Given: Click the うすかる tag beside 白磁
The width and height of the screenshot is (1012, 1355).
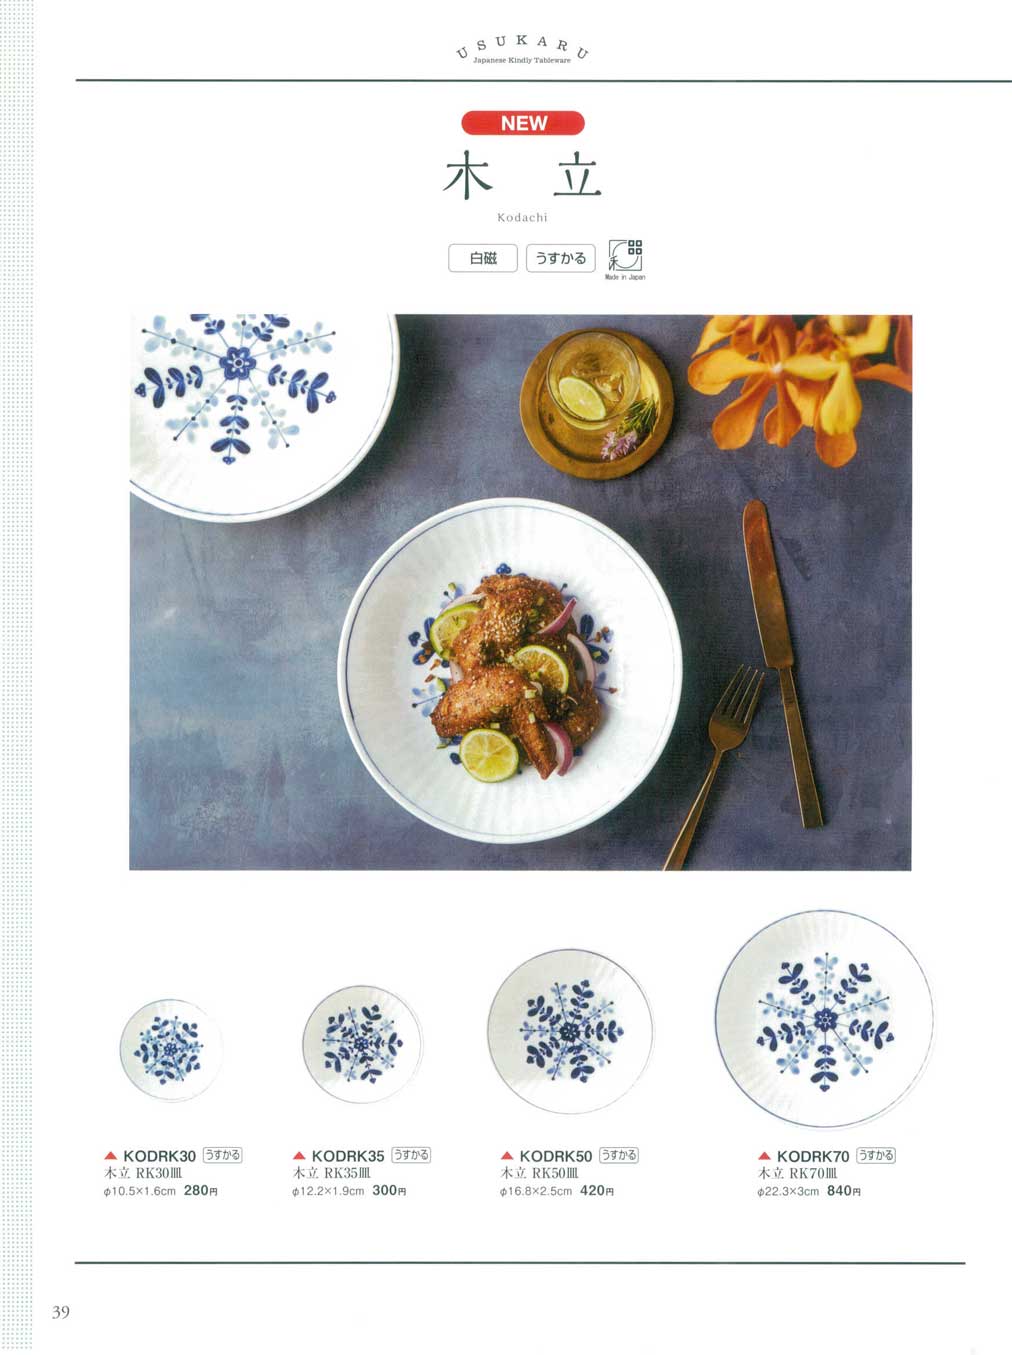Looking at the screenshot, I should click(560, 258).
